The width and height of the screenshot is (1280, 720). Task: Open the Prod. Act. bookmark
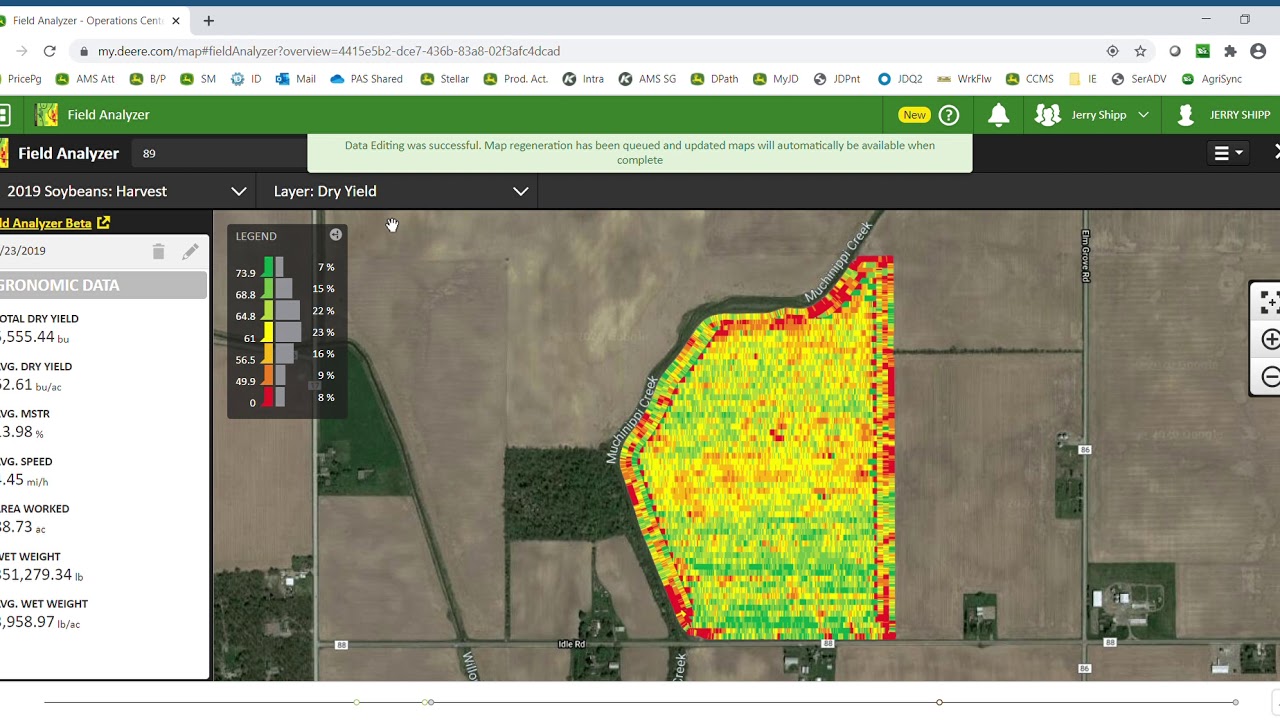click(x=515, y=79)
